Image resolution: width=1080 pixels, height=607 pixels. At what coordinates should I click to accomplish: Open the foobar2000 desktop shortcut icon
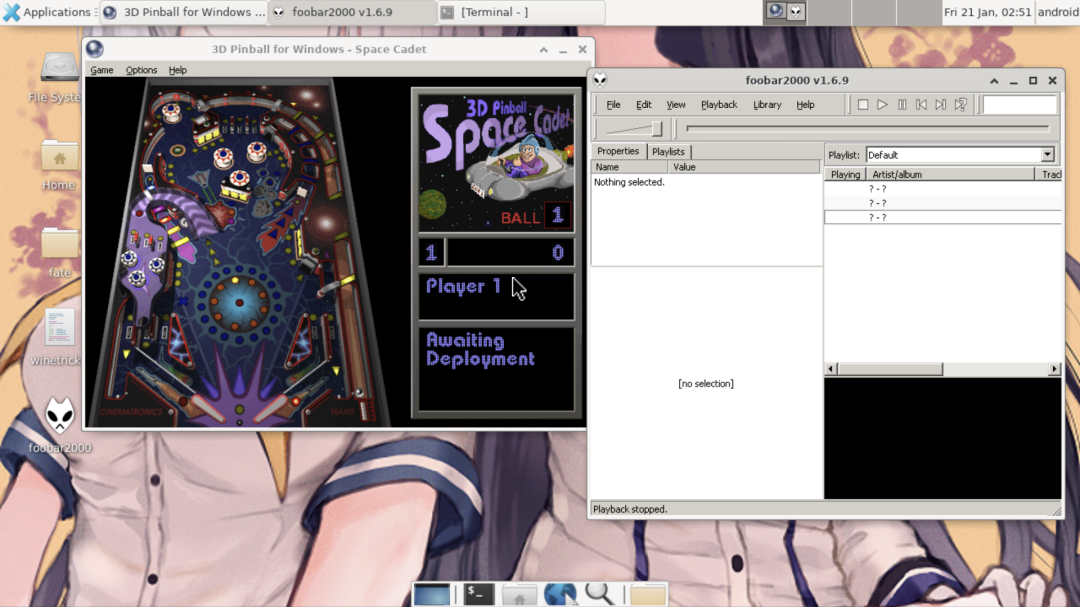coord(60,417)
